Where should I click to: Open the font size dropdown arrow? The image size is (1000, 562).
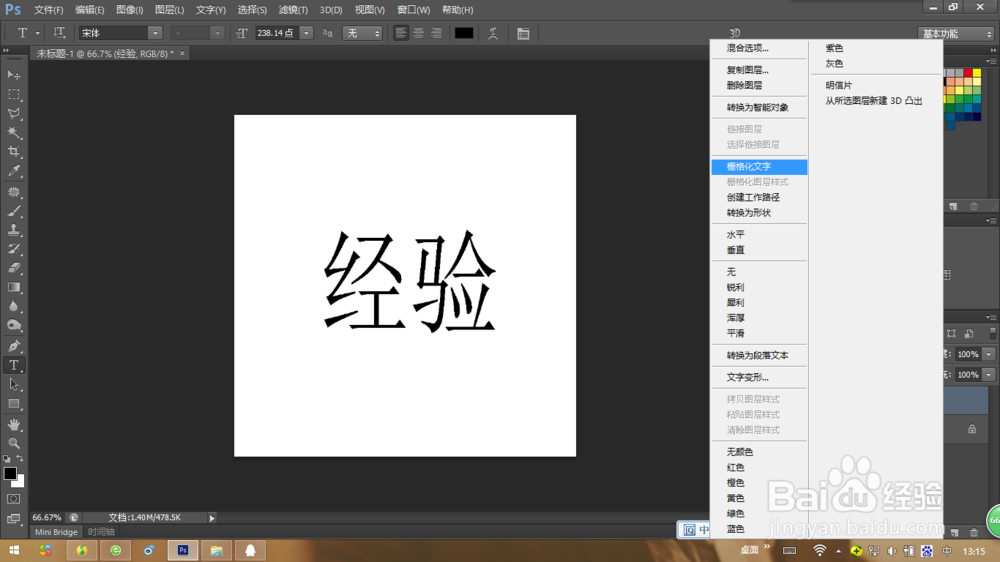[x=306, y=33]
